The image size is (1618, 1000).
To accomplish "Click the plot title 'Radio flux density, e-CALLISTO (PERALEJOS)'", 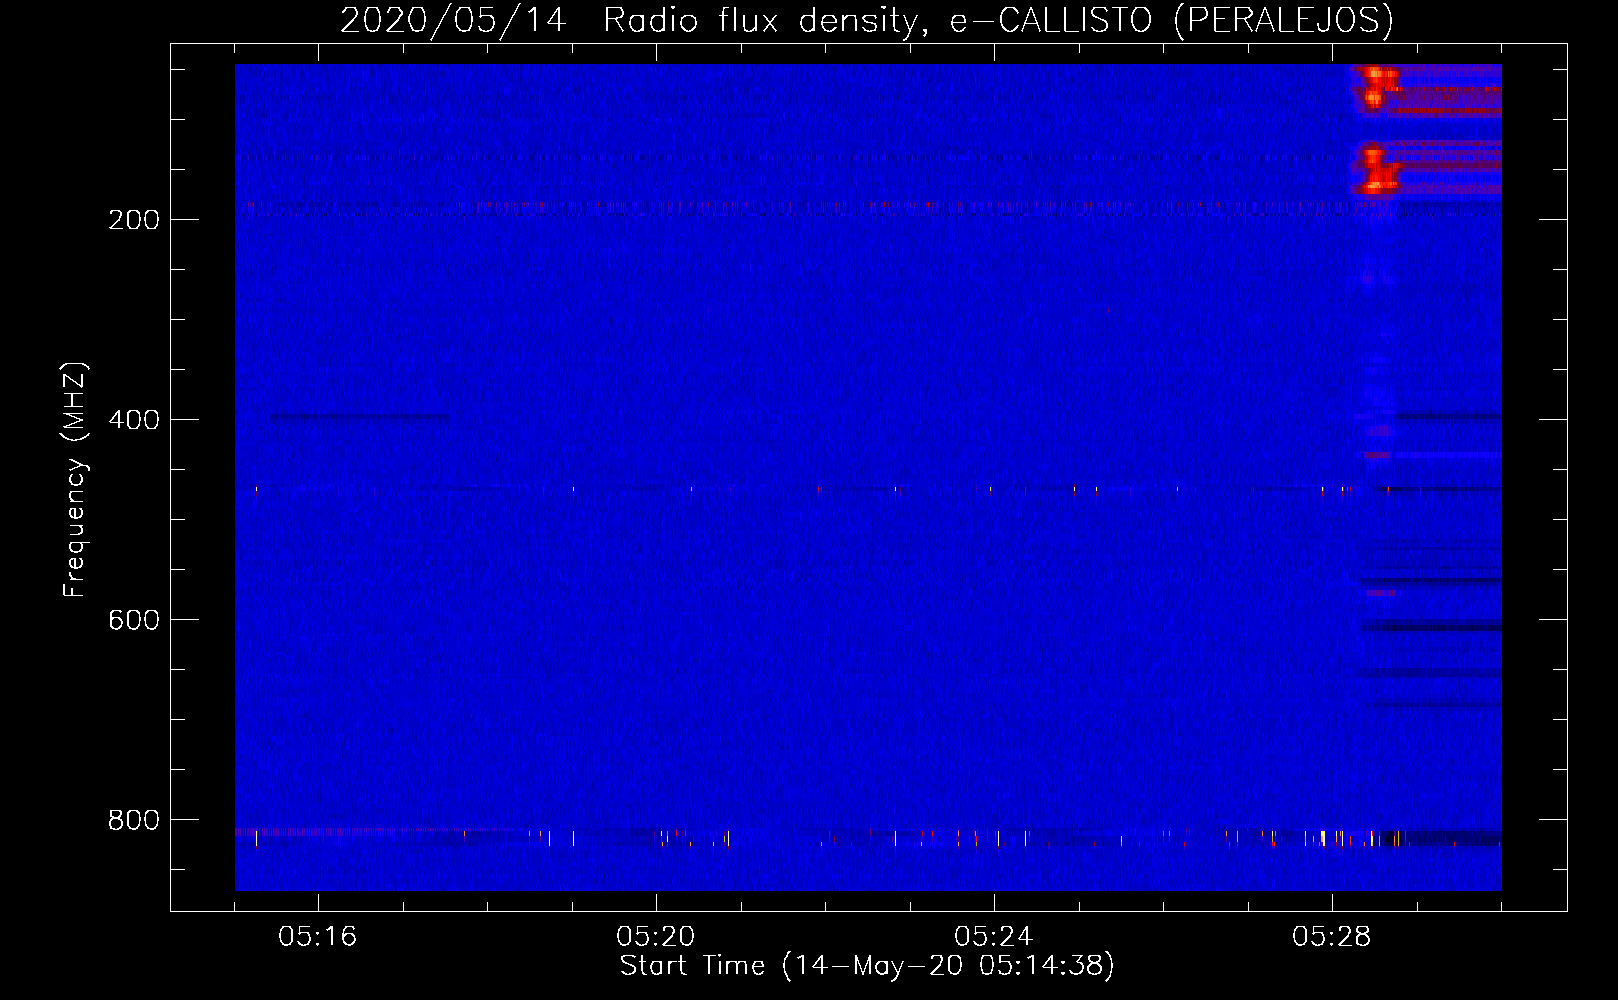I will 998,20.
